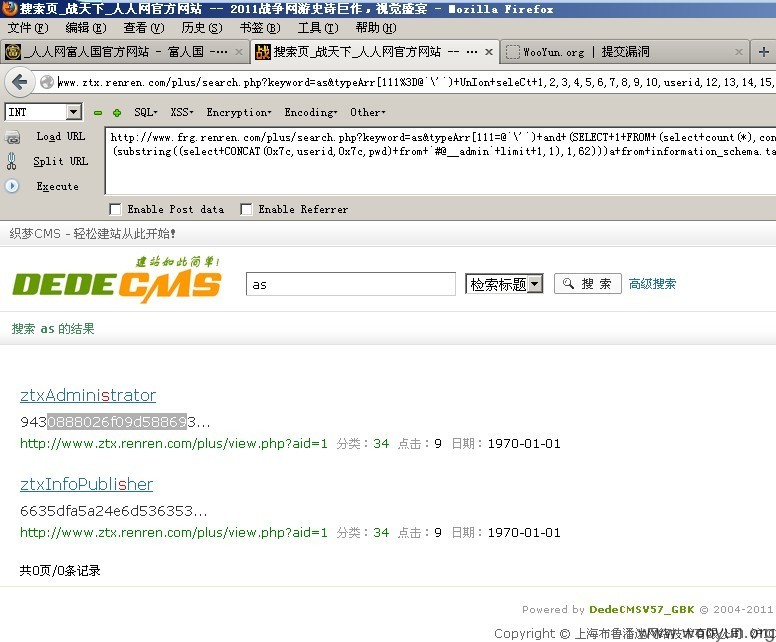776x642 pixels.
Task: Open the ztxAdministrator result link
Action: (x=88, y=395)
